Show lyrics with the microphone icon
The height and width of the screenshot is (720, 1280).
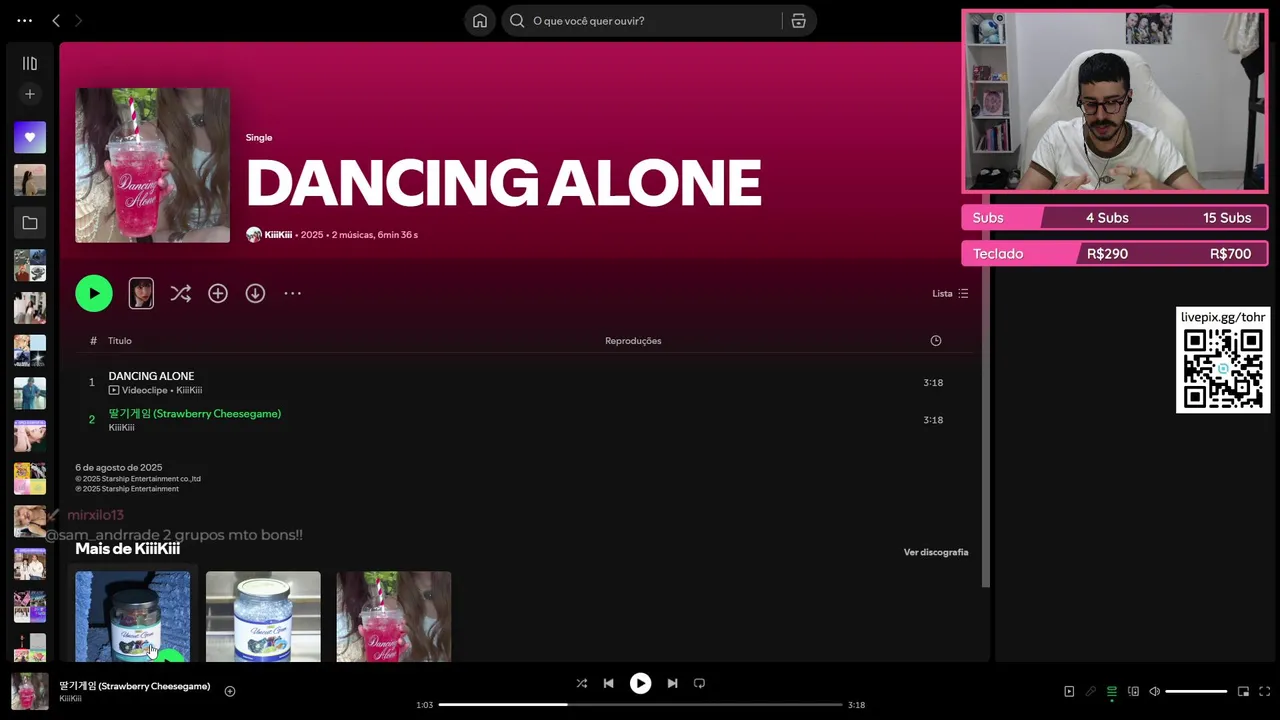pos(1091,691)
